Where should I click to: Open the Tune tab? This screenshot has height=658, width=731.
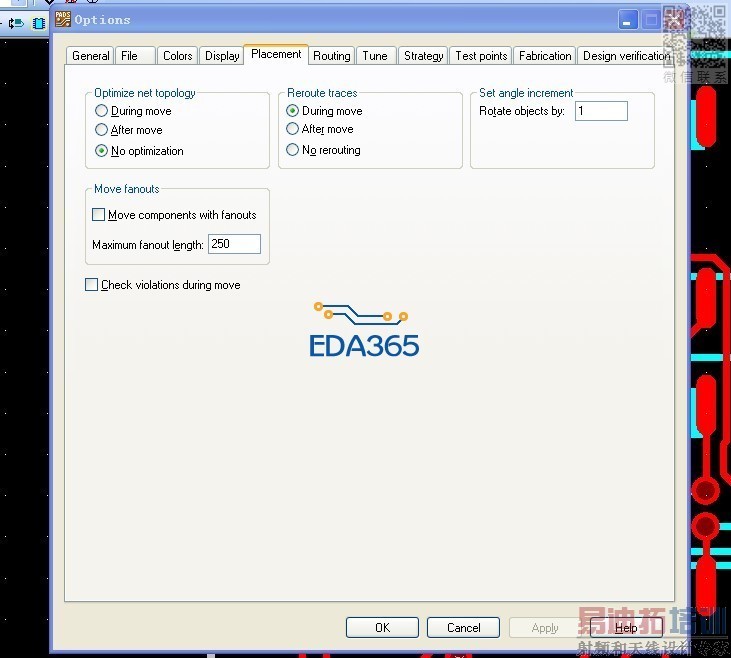[375, 56]
